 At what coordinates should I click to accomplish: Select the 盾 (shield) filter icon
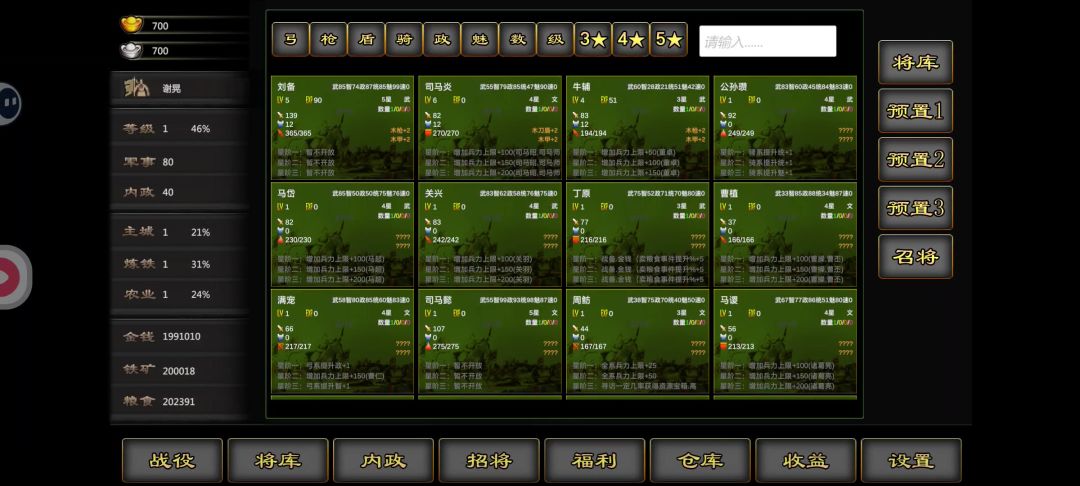coord(366,40)
